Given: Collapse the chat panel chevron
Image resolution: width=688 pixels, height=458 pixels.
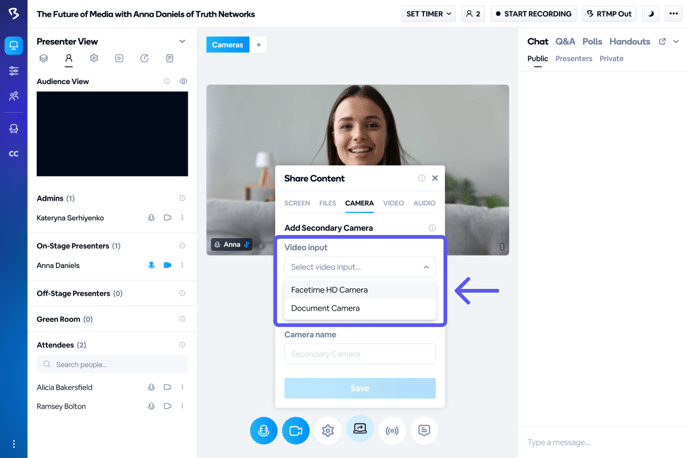Looking at the screenshot, I should [x=676, y=41].
